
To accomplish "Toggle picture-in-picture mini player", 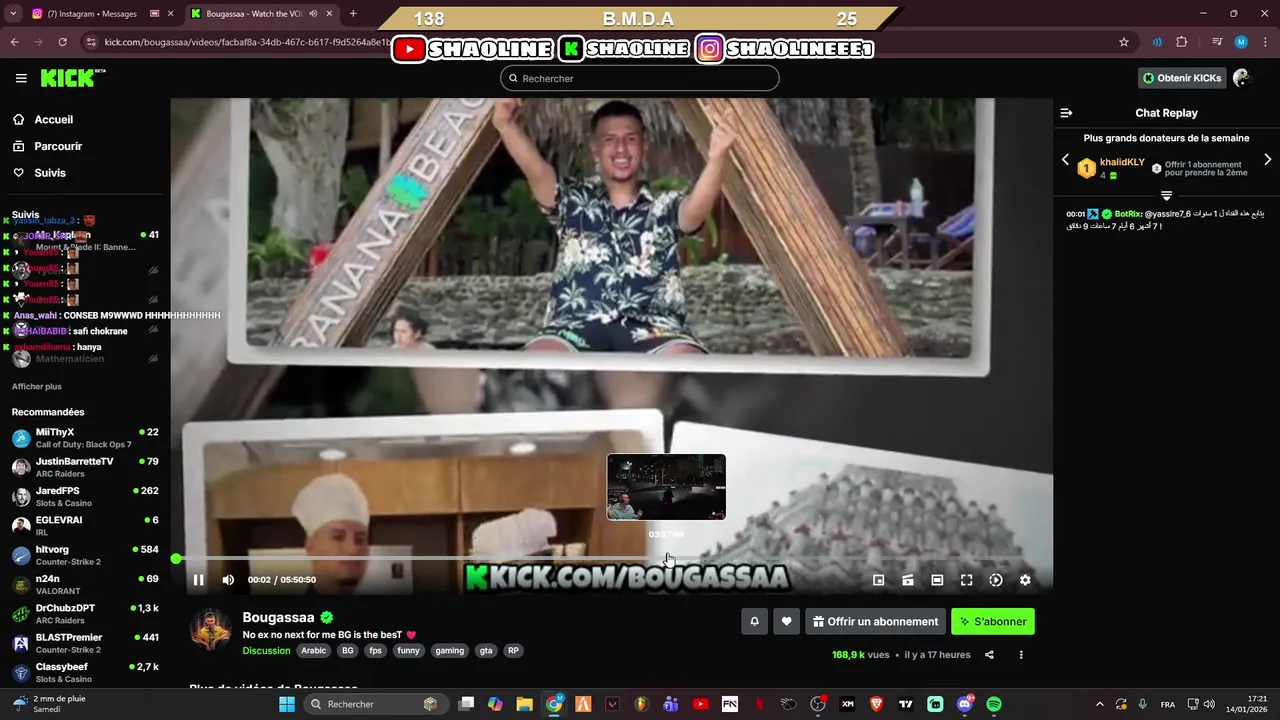I will pos(879,580).
